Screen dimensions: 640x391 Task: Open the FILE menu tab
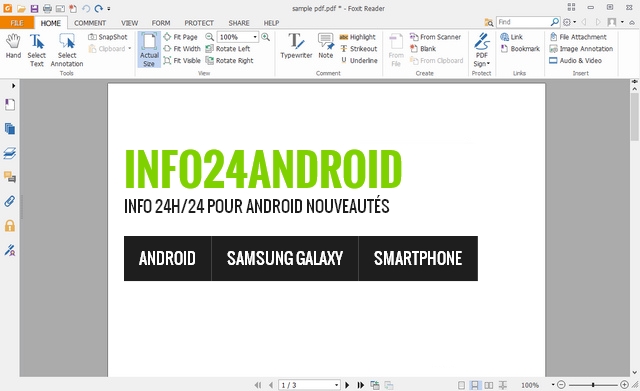17,23
